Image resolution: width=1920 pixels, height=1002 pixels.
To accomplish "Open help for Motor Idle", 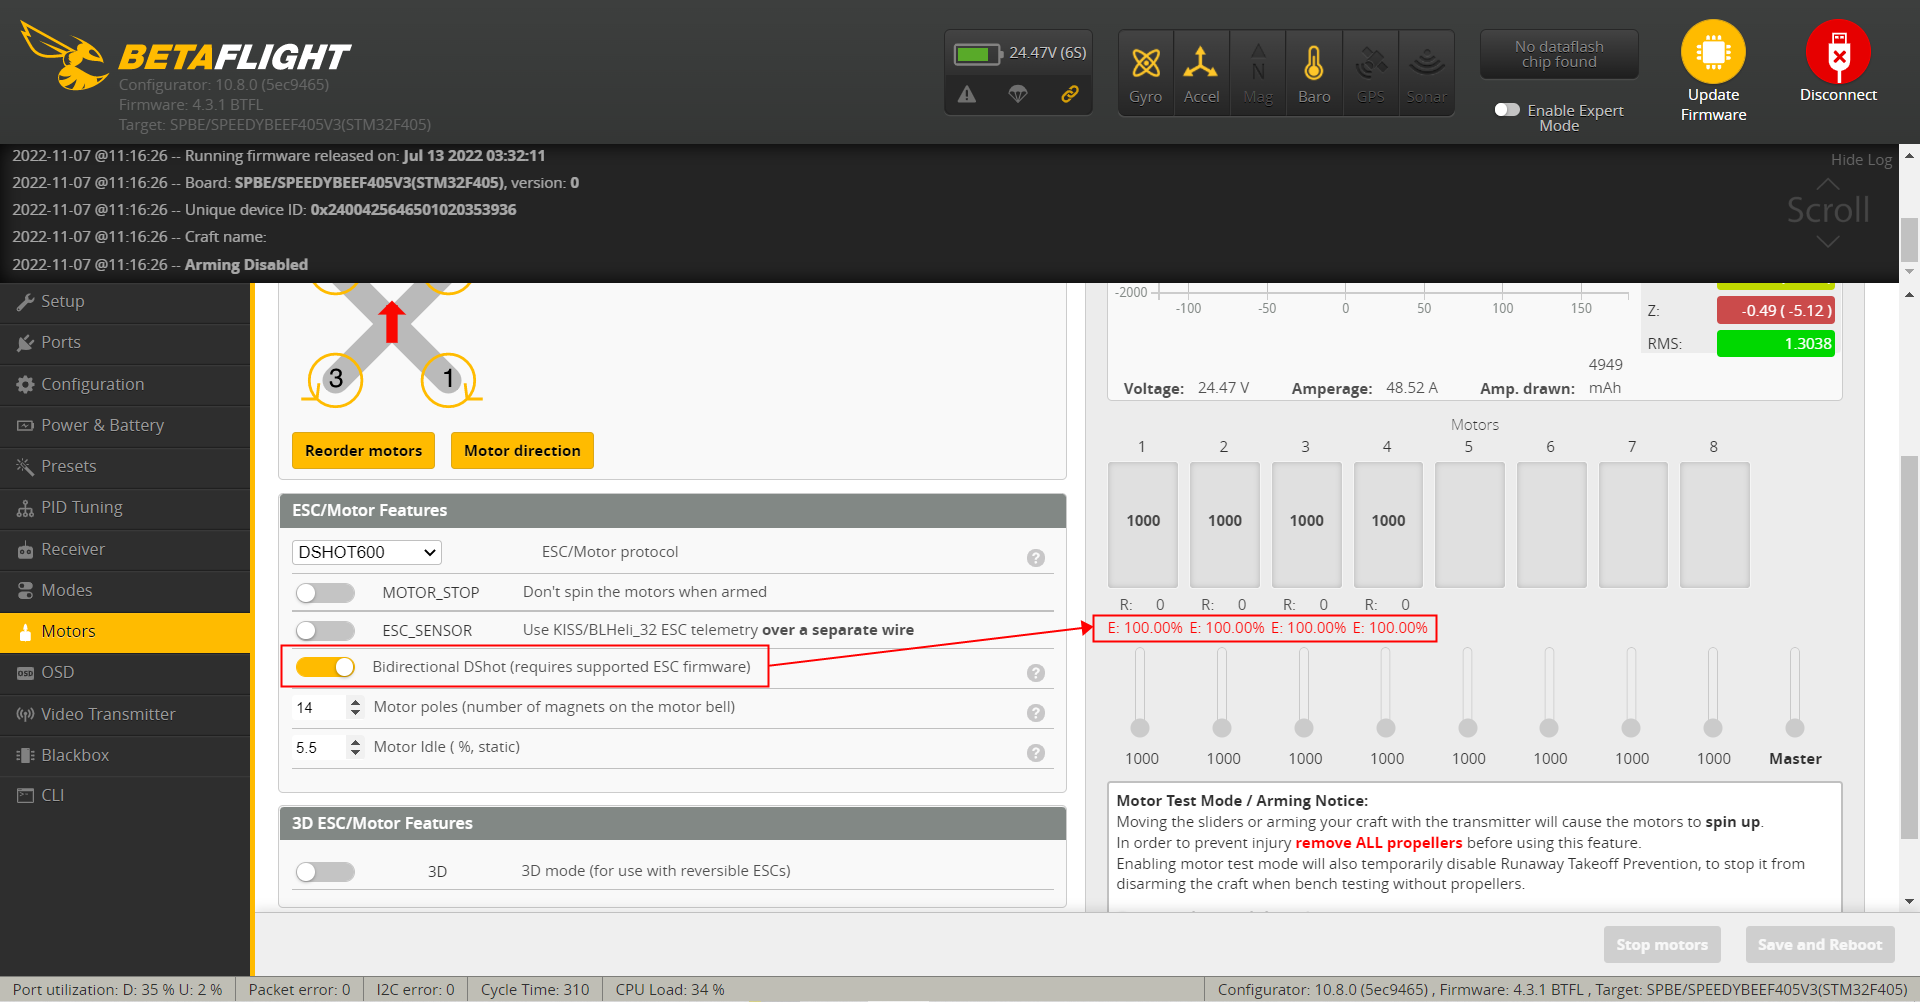I will 1036,753.
